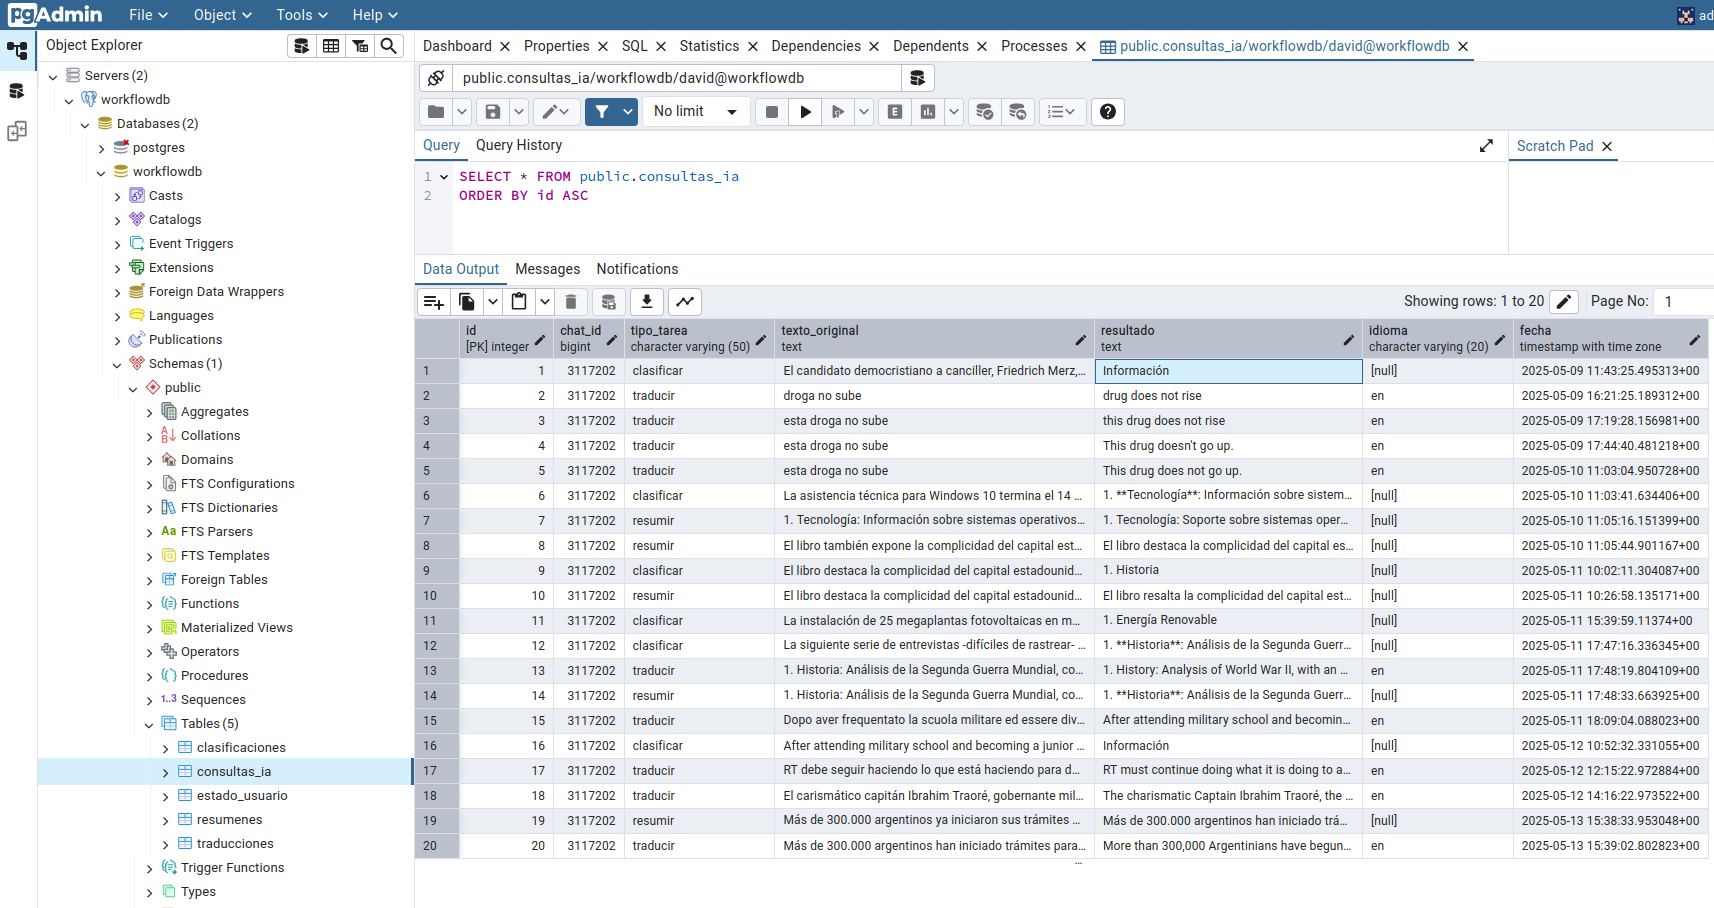1714x908 pixels.
Task: Click the View Data table icon in Object Explorer
Action: (331, 46)
